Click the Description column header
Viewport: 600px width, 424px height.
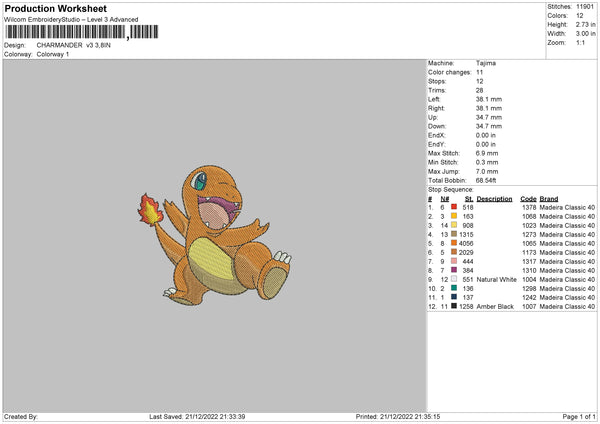coord(494,198)
